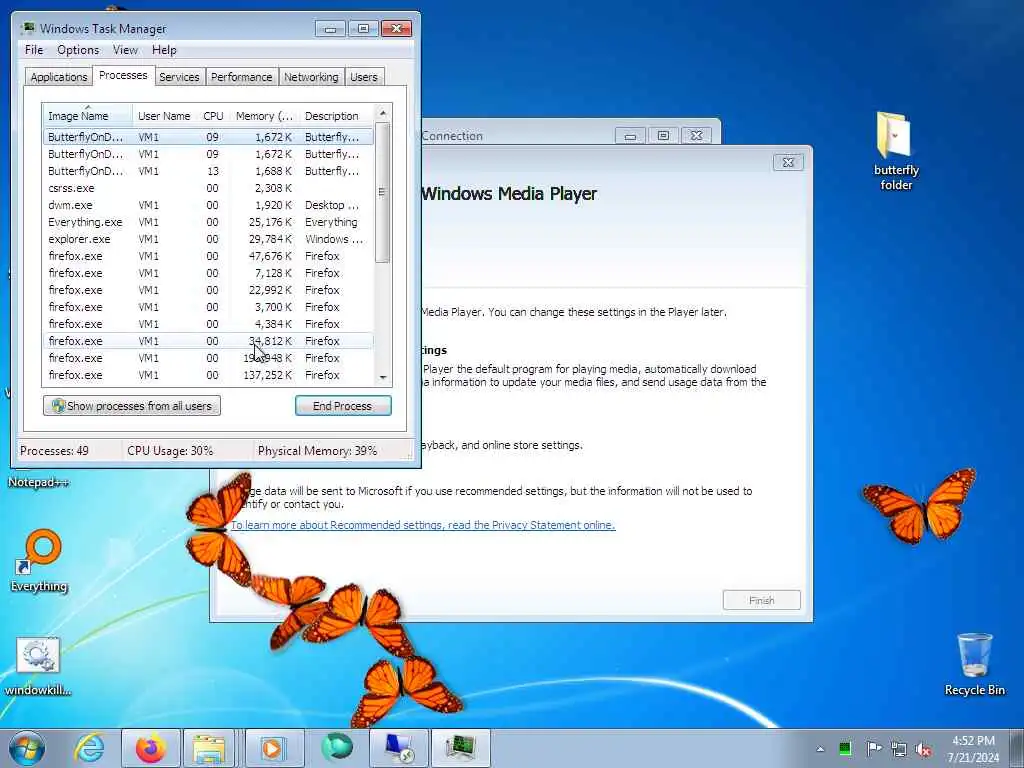This screenshot has width=1024, height=768.
Task: Open the File Explorer taskbar icon
Action: pos(209,748)
